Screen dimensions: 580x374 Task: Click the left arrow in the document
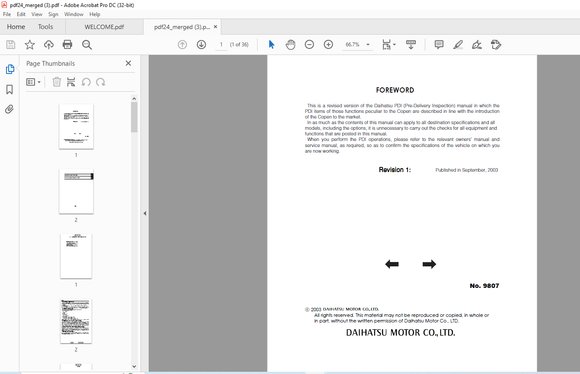coord(392,264)
